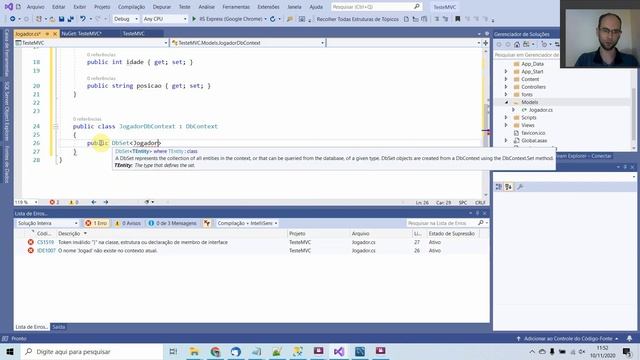
Task: Open error code IDE1007 link
Action: (46, 251)
